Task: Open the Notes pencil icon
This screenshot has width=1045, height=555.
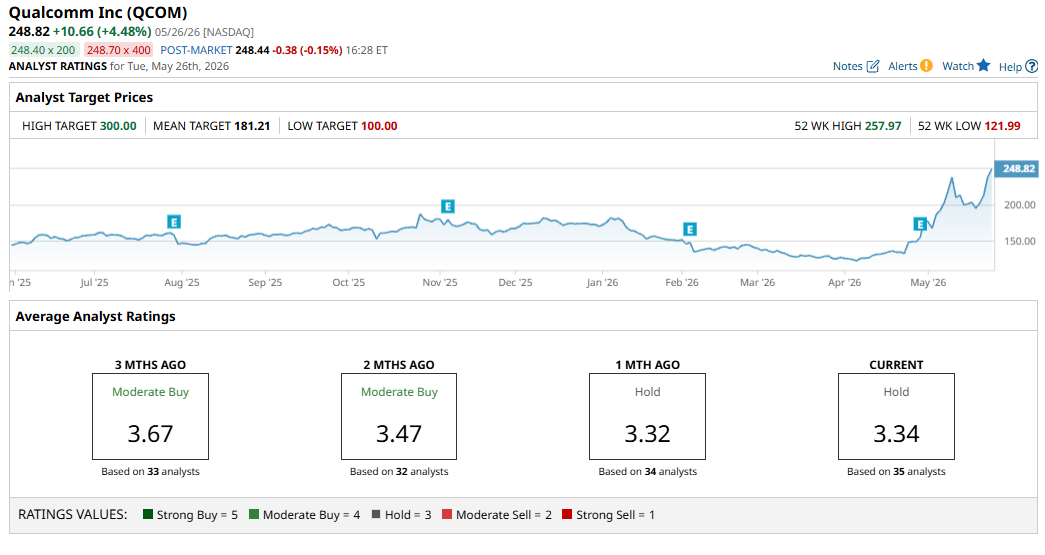Action: [x=872, y=66]
